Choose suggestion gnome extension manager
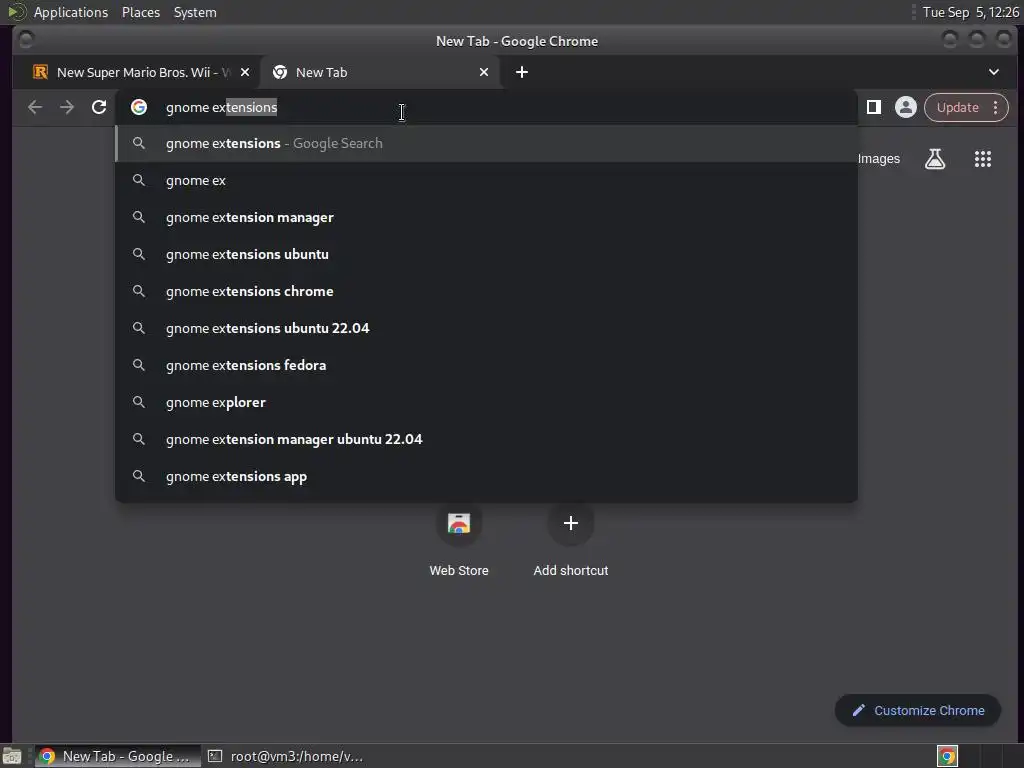This screenshot has height=768, width=1024. (486, 217)
